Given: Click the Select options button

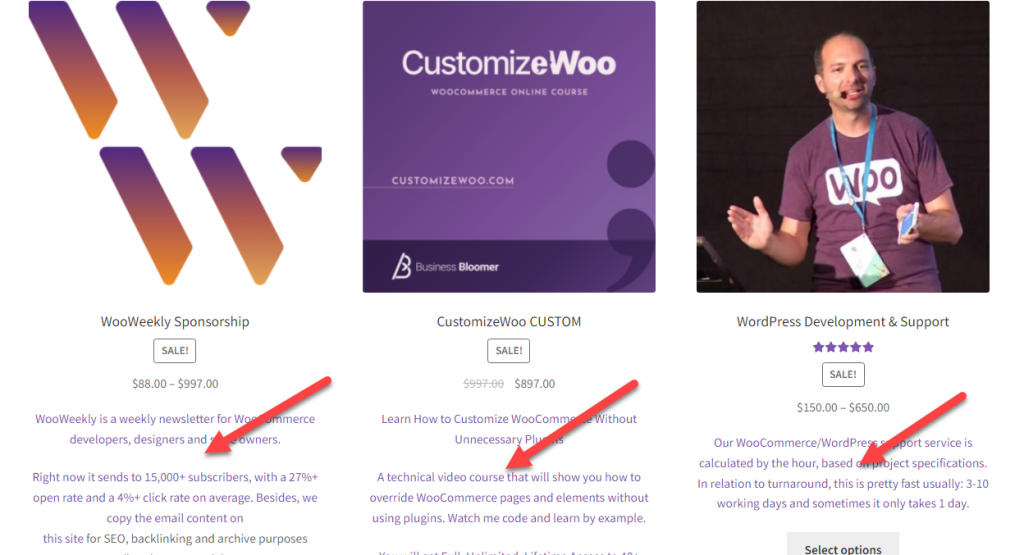Looking at the screenshot, I should pos(842,545).
